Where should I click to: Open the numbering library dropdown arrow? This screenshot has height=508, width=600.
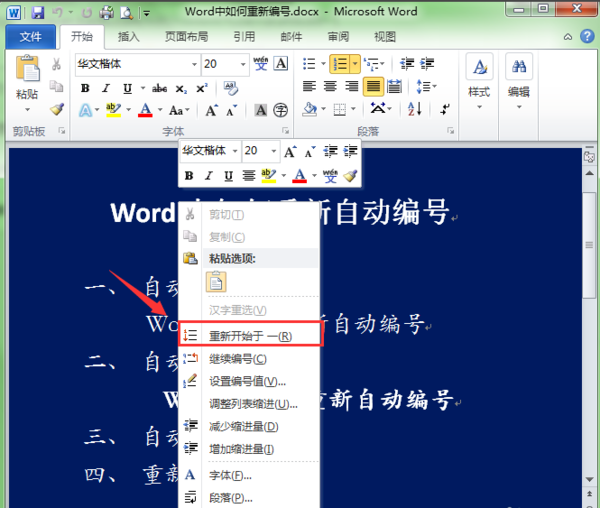click(x=355, y=64)
